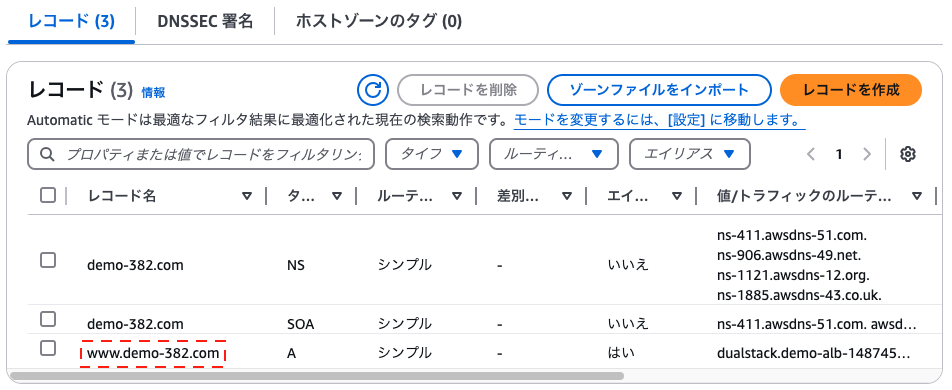Open the エイリアス filter dropdown
Image resolution: width=952 pixels, height=390 pixels.
[690, 154]
